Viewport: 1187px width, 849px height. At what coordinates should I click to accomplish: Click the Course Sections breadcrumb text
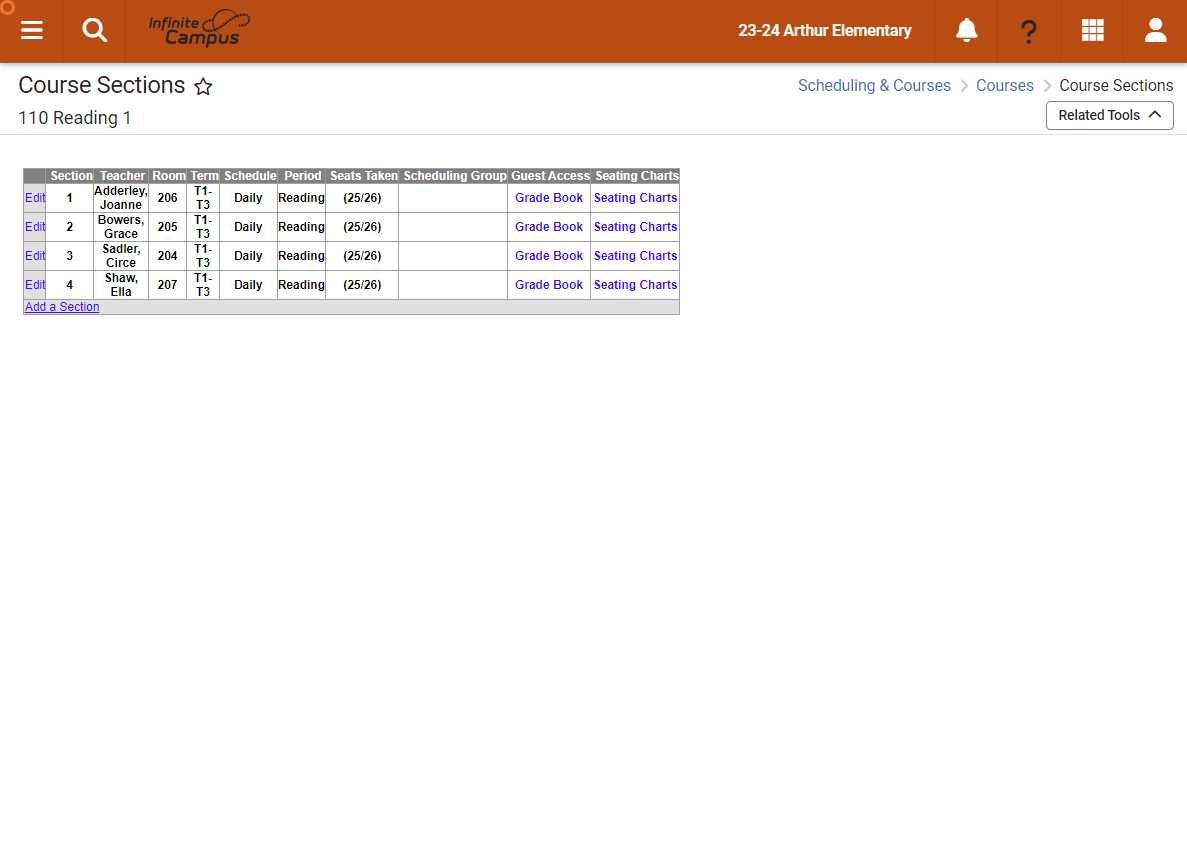(1116, 86)
